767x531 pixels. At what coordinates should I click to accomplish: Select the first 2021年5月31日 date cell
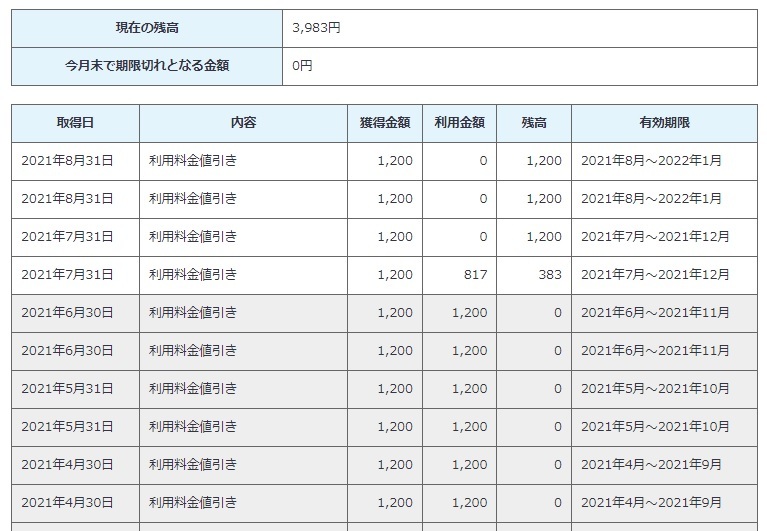point(67,389)
